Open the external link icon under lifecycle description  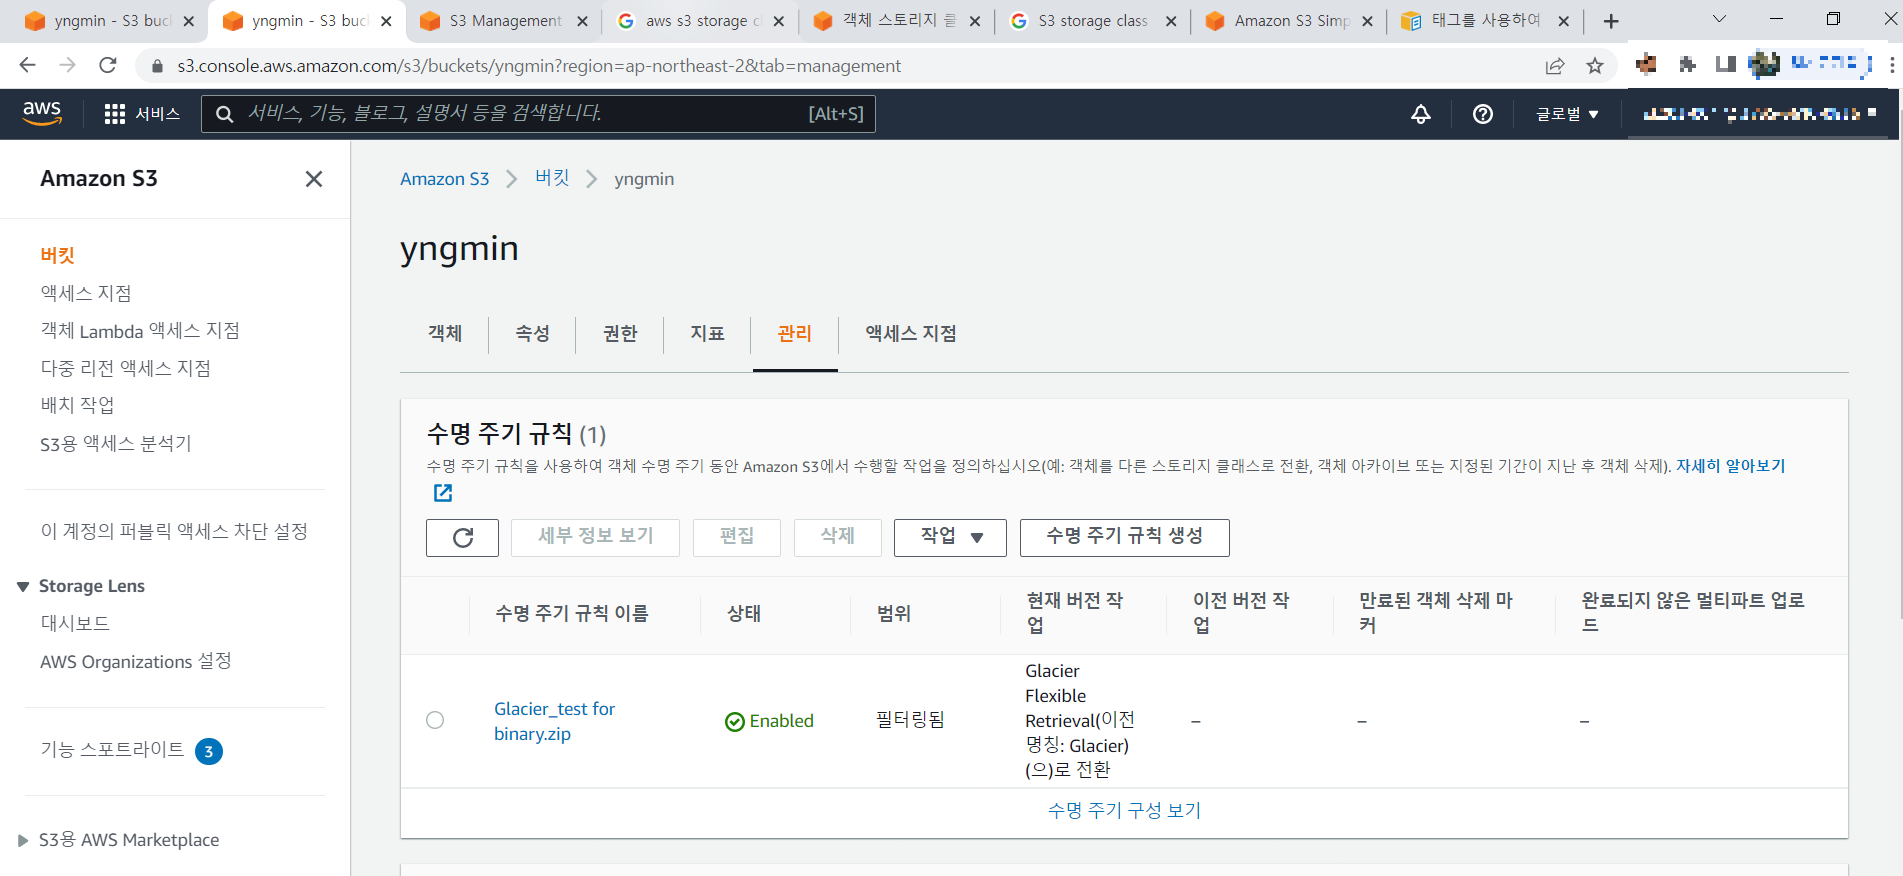pyautogui.click(x=443, y=493)
